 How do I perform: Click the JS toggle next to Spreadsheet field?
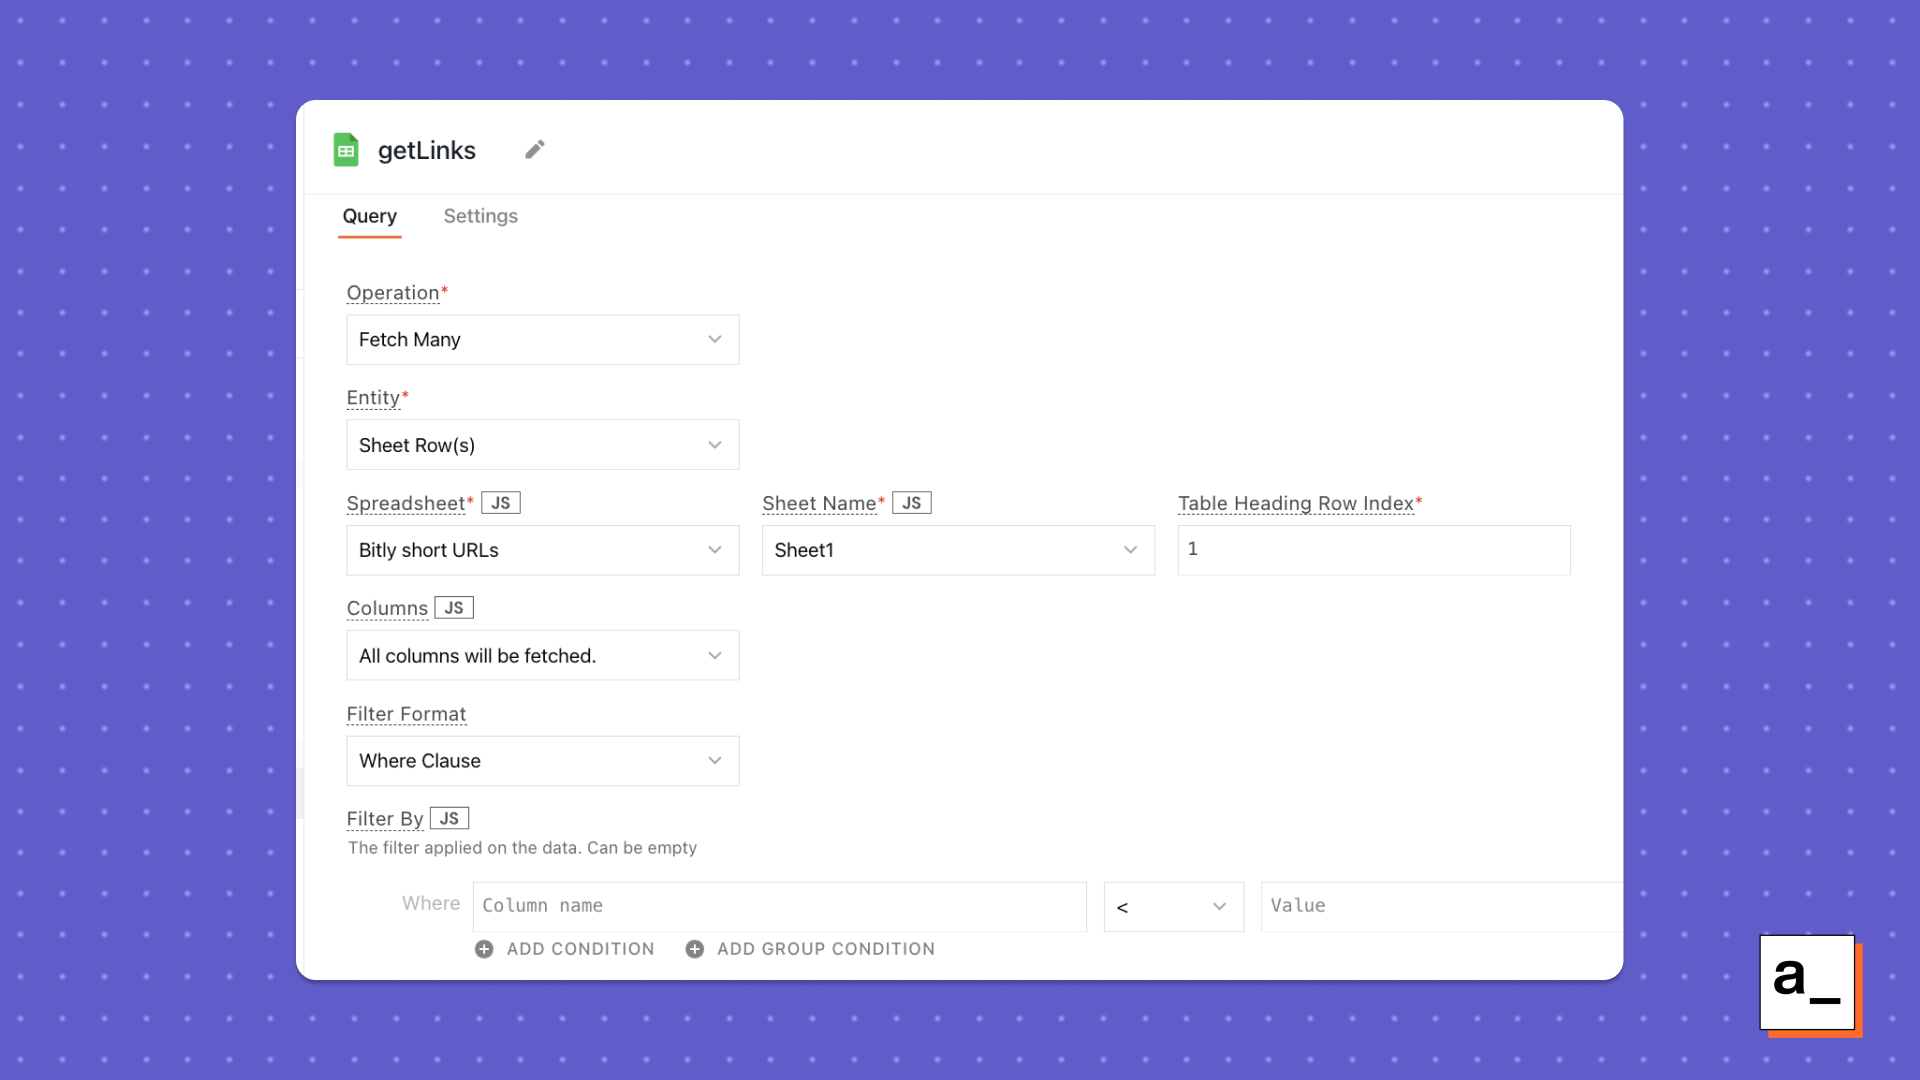(498, 501)
